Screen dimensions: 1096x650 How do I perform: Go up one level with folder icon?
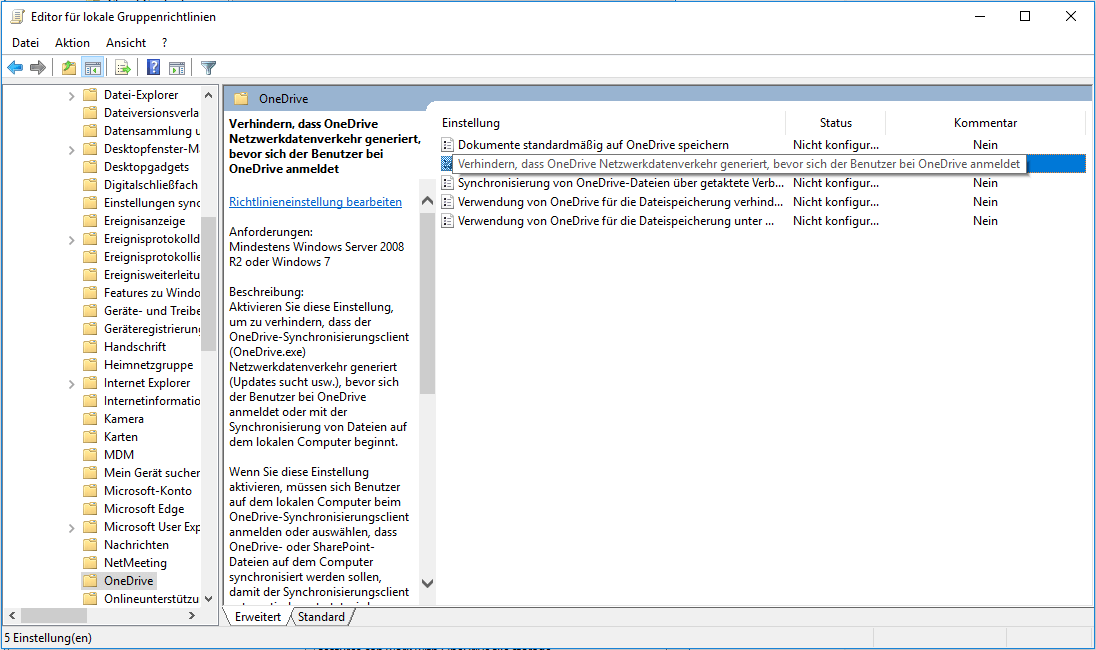tap(68, 68)
